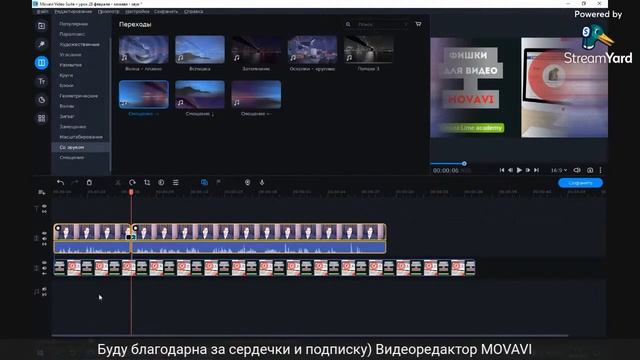Click the Undo arrow in timeline toolbar
The height and width of the screenshot is (360, 640).
[60, 182]
